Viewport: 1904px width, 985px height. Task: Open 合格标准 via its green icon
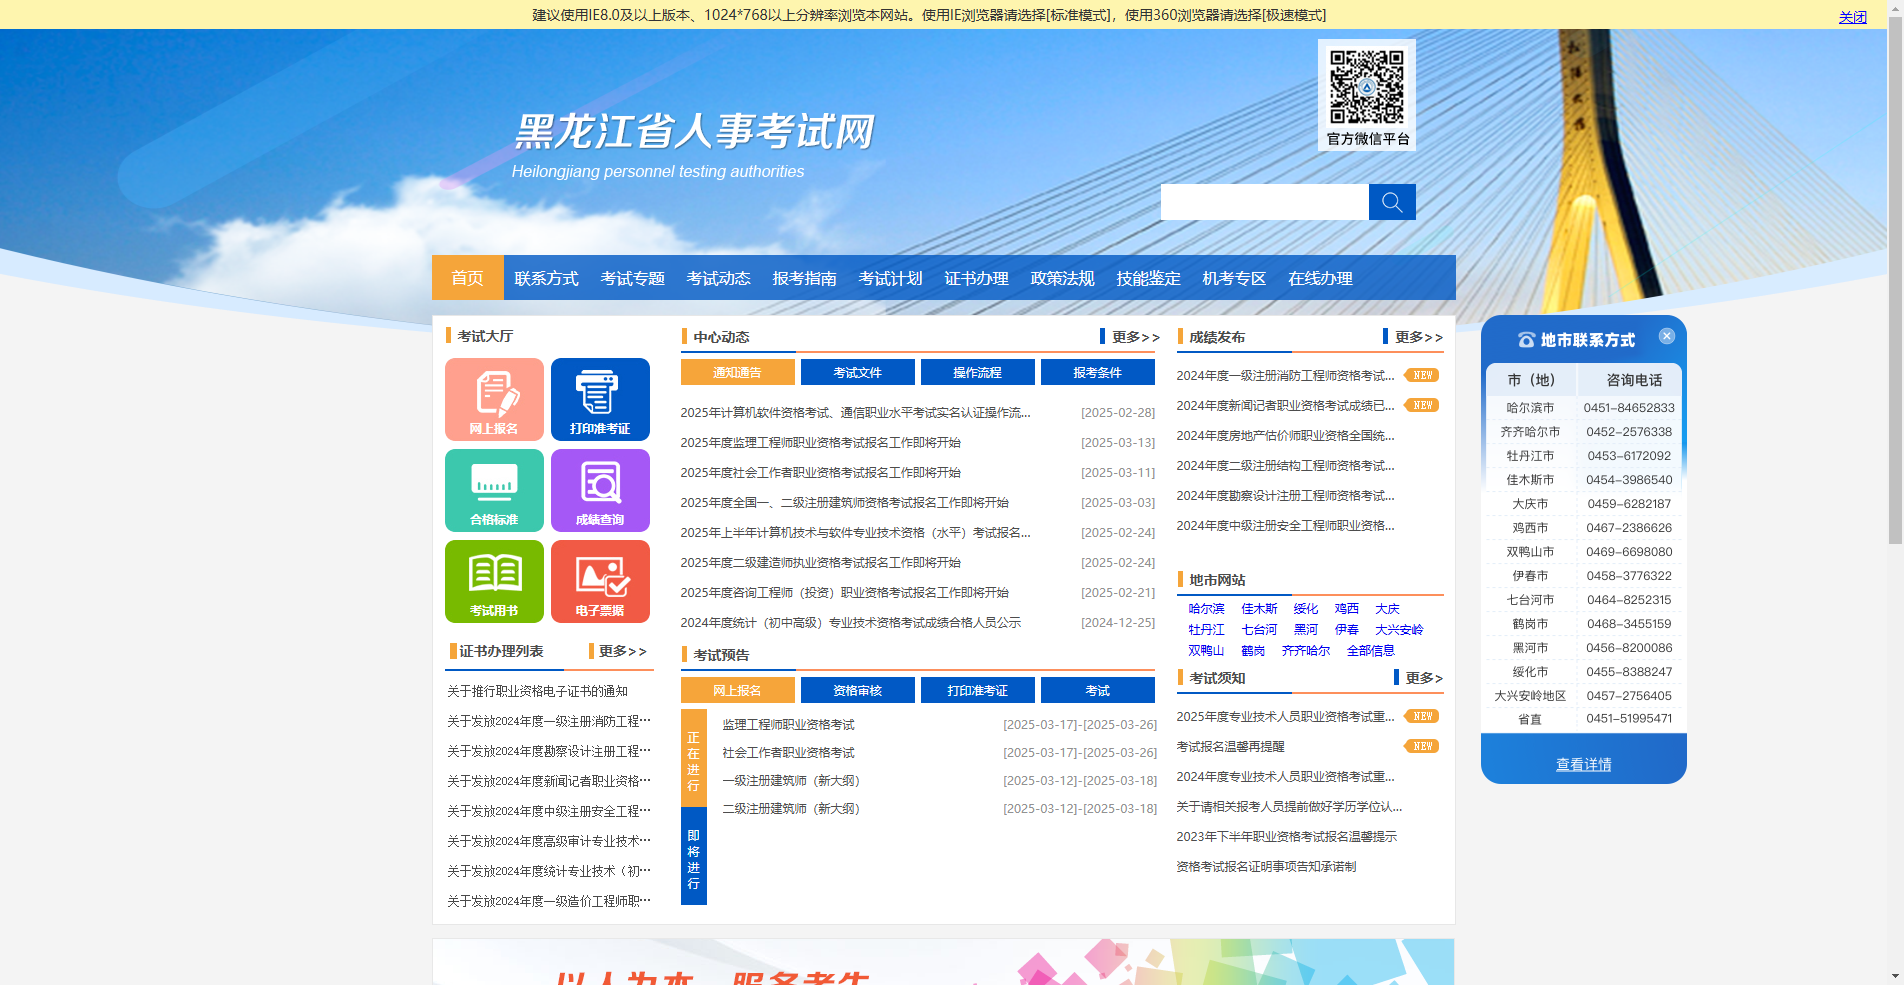pyautogui.click(x=494, y=490)
